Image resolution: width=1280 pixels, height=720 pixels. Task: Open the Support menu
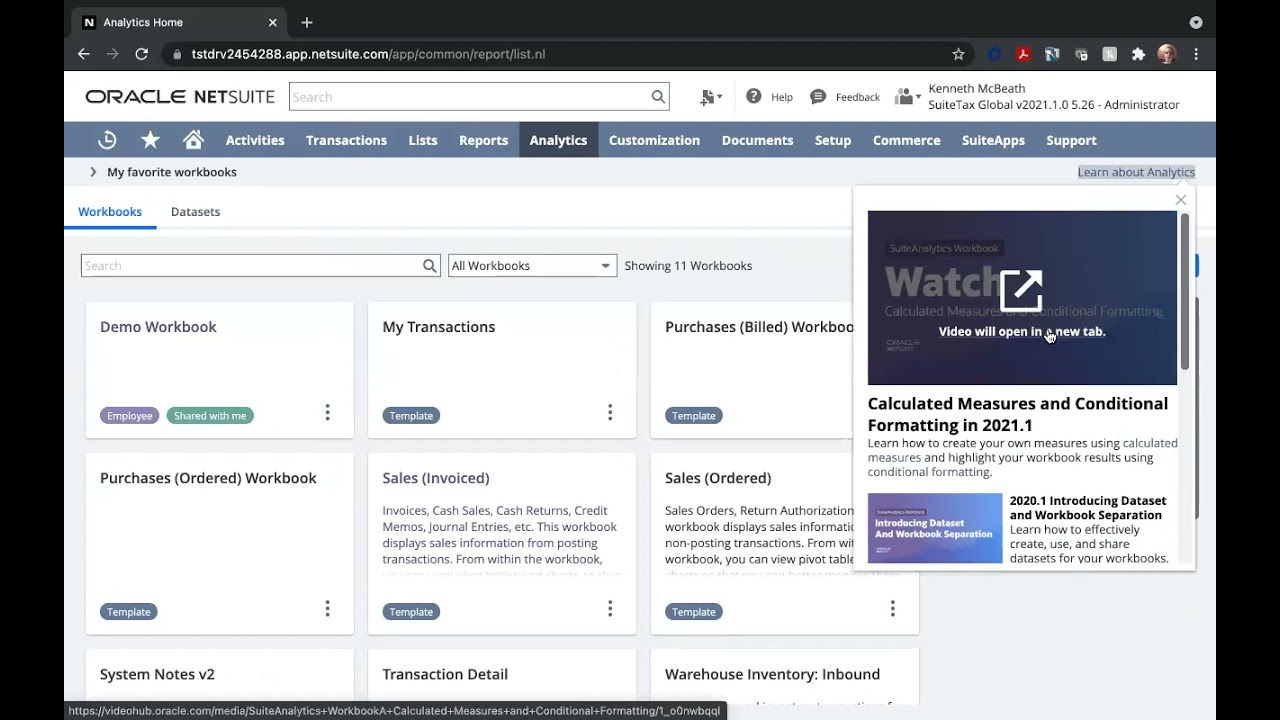click(1071, 140)
